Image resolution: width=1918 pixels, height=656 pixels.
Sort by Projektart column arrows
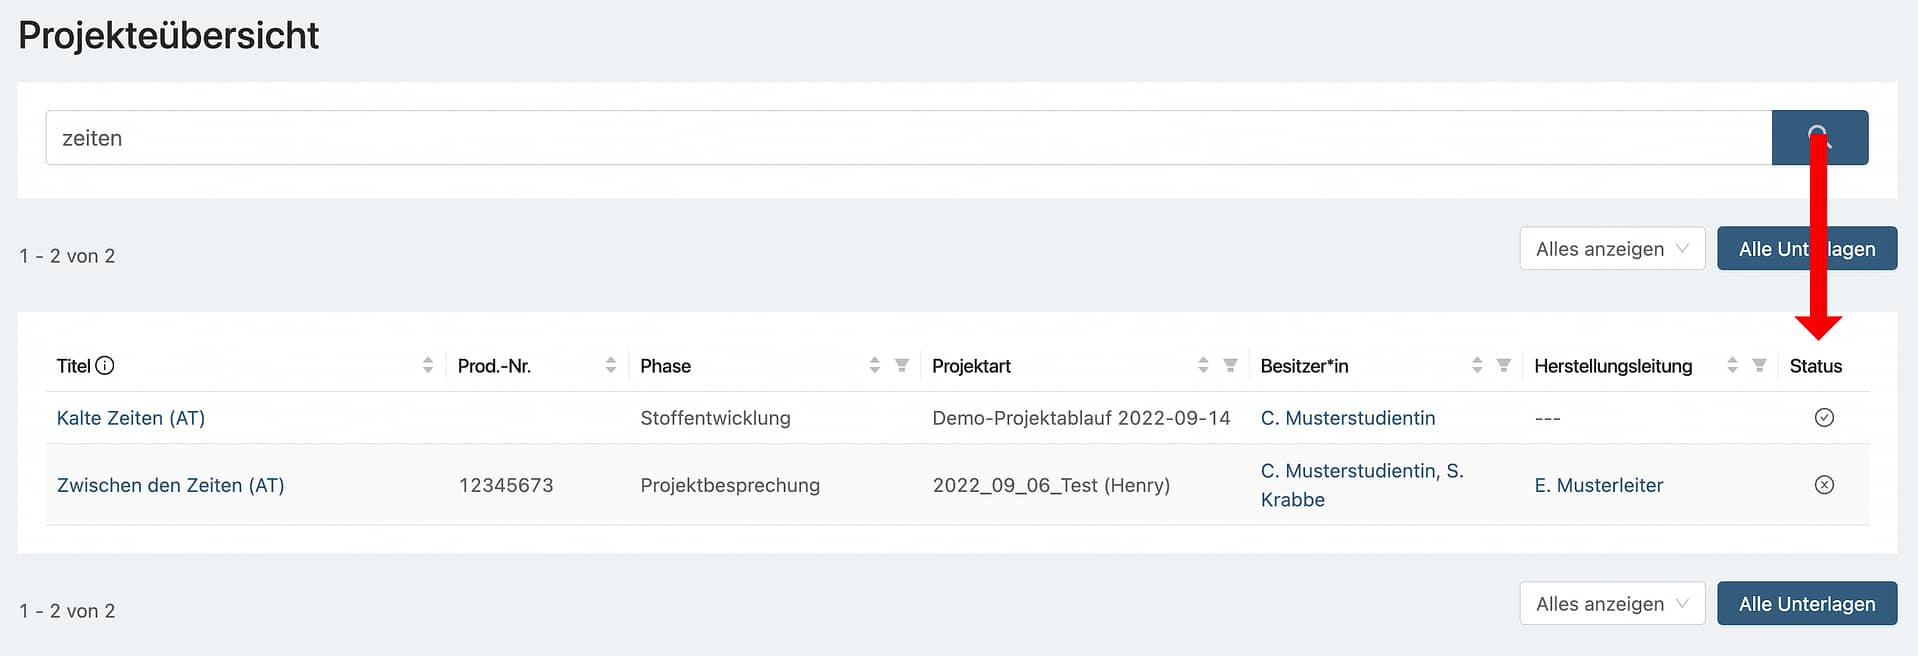[1203, 366]
